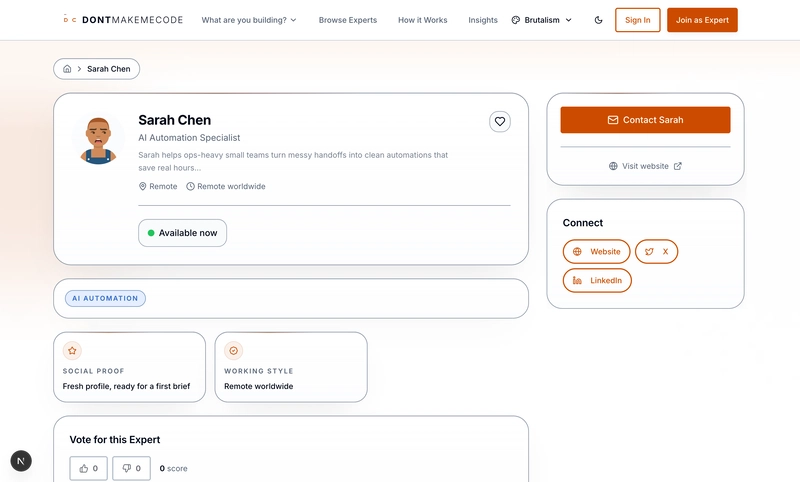Expand the "What are you building?" menu
The image size is (800, 482).
tap(249, 20)
